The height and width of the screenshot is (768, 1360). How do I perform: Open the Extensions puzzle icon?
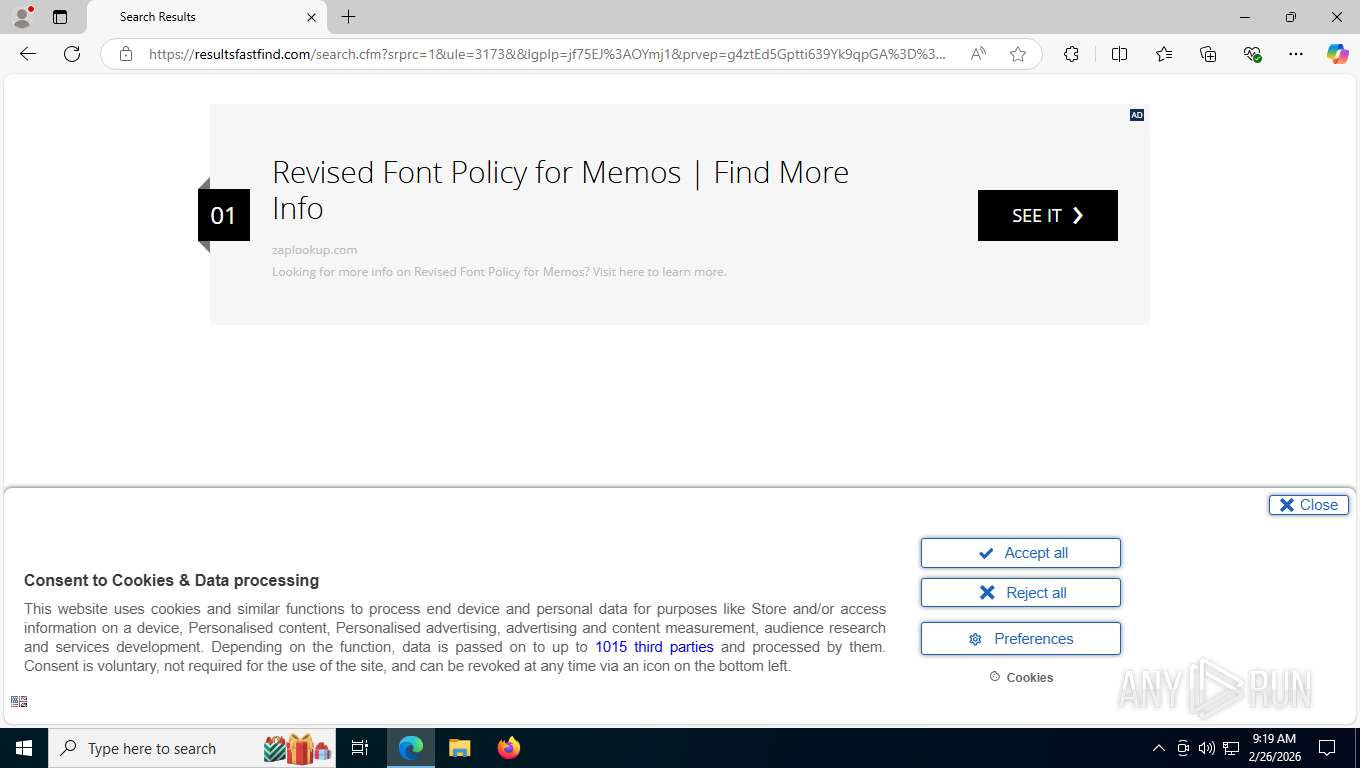(x=1071, y=54)
